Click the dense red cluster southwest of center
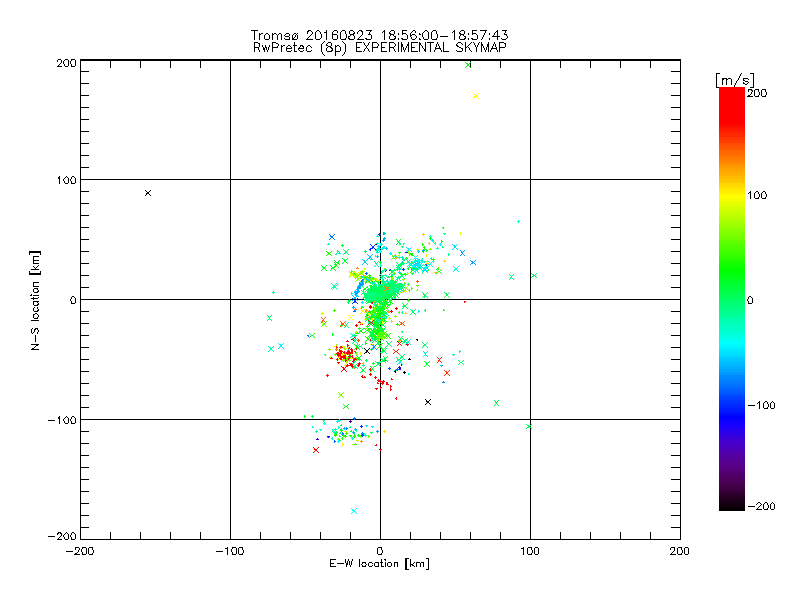Screen dimensions: 800x600 [345, 354]
